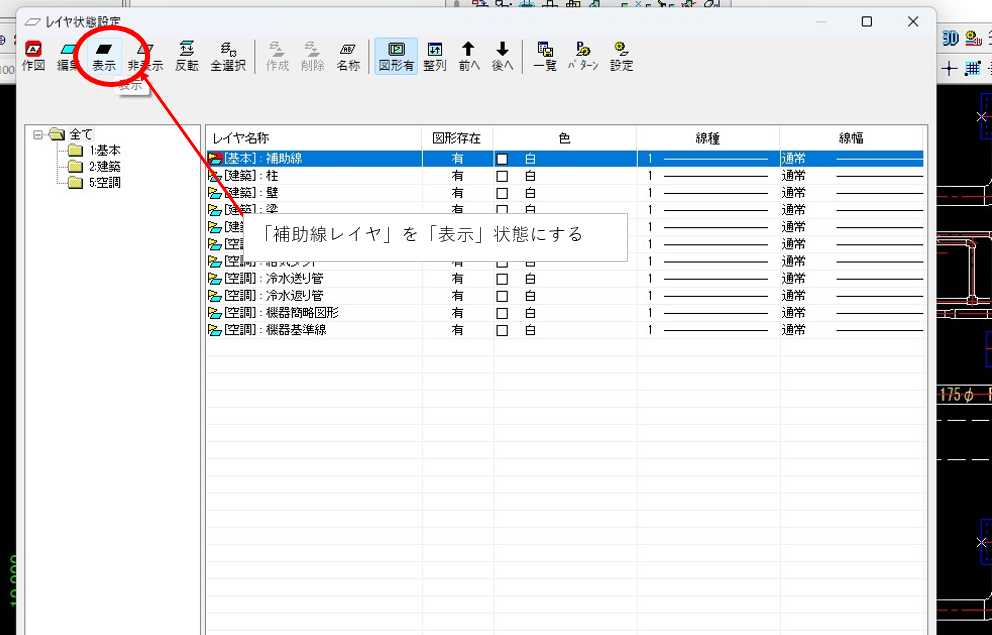Image resolution: width=992 pixels, height=635 pixels.
Task: Click the greyed 作成 (create) icon
Action: coord(277,56)
